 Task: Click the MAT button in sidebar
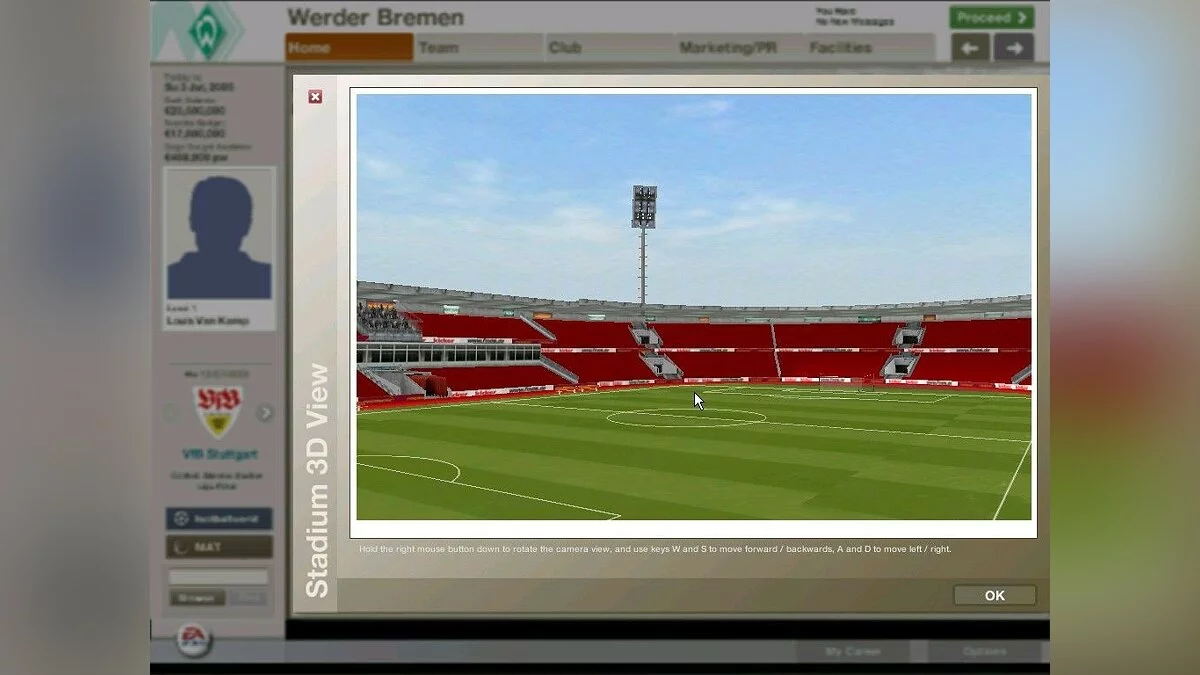coord(219,547)
